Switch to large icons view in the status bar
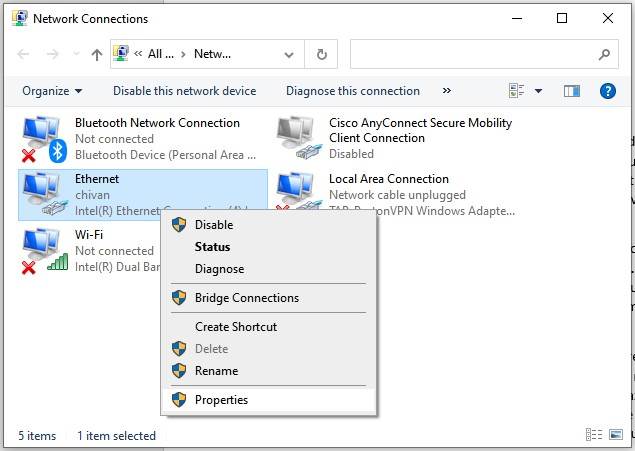 (615, 436)
